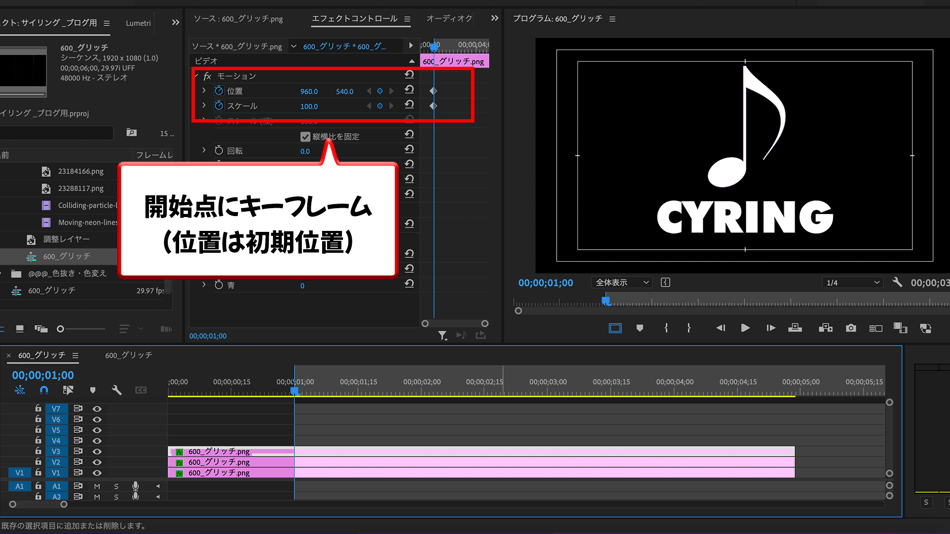Open the 全体表示 zoom level dropdown
This screenshot has width=950, height=534.
[x=621, y=283]
